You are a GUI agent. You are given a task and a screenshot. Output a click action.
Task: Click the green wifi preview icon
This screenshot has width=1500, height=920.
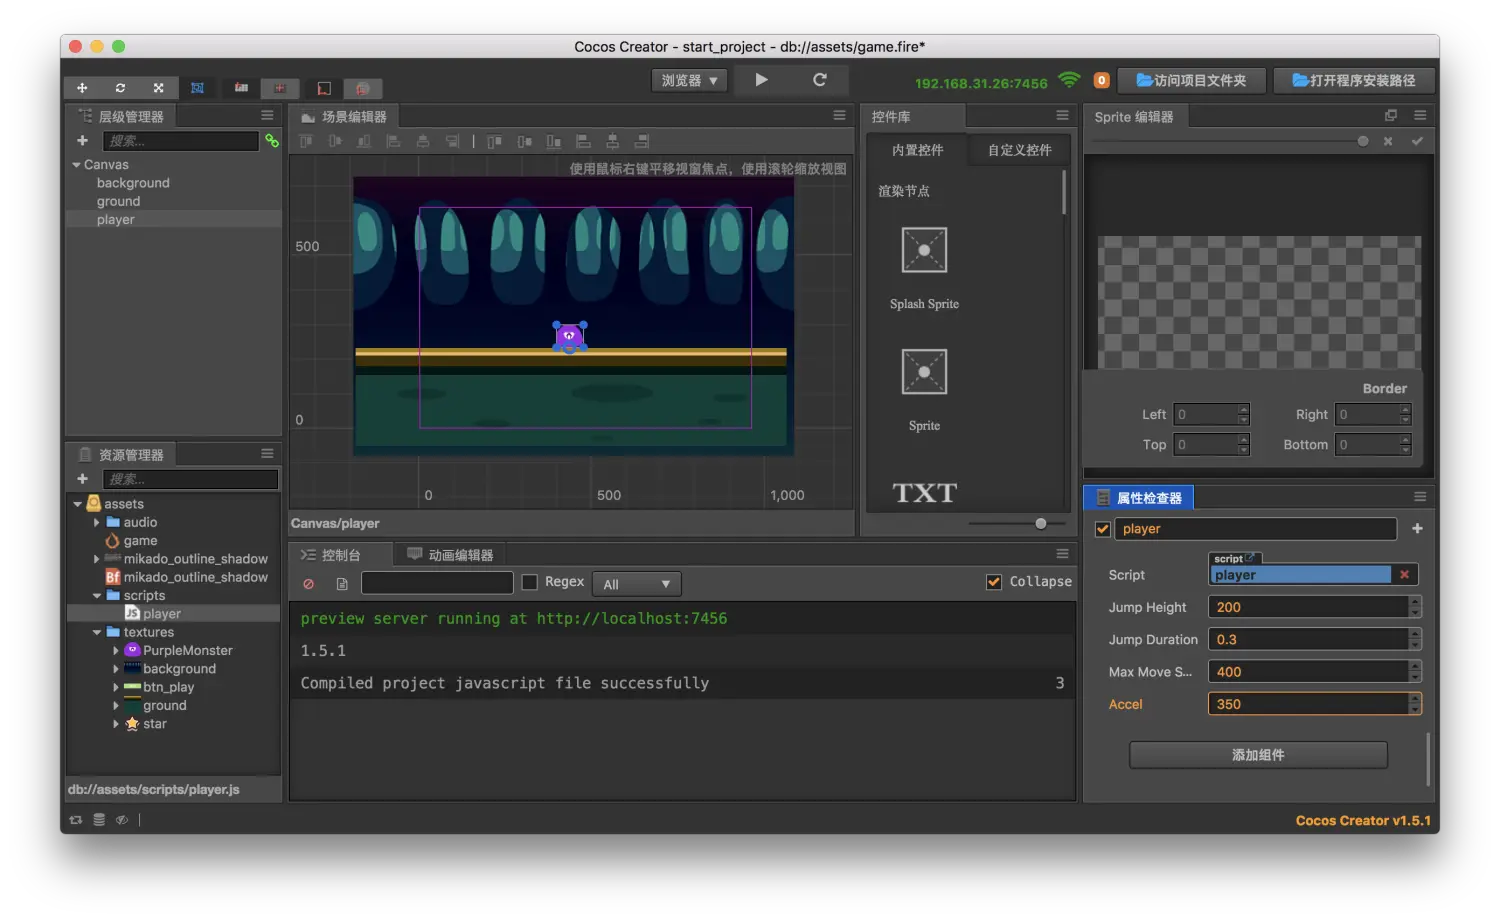pos(1069,80)
